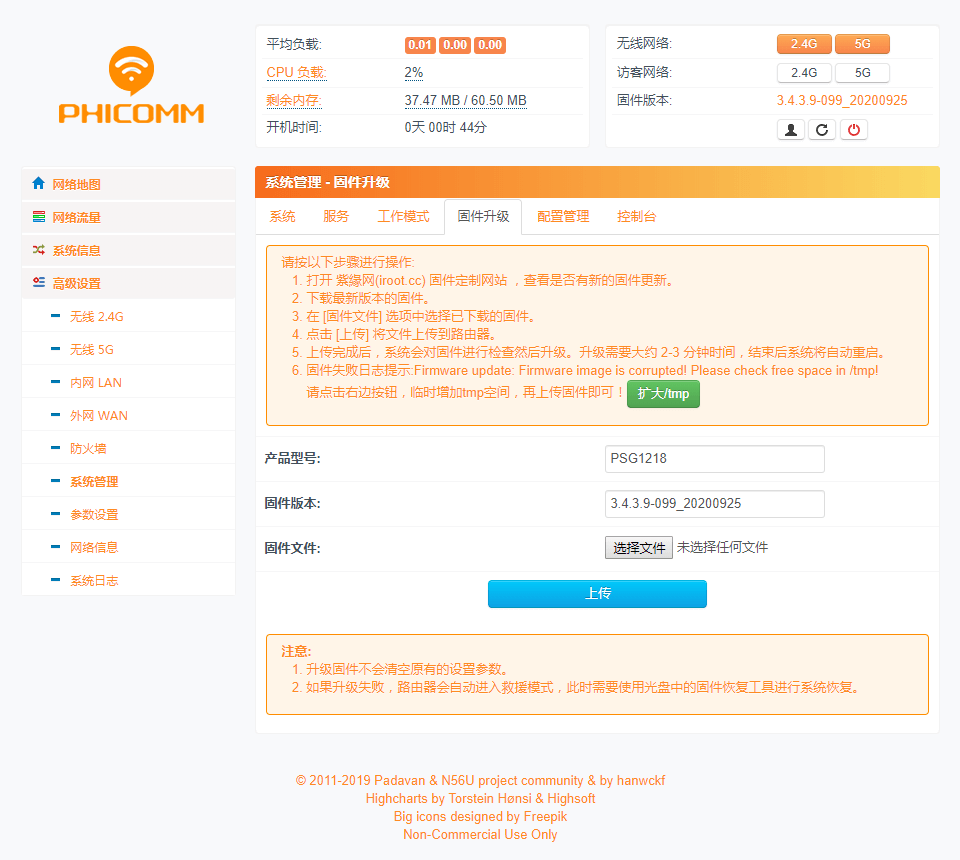The height and width of the screenshot is (860, 960).
Task: Click the 0.01 load average badge
Action: pyautogui.click(x=420, y=45)
